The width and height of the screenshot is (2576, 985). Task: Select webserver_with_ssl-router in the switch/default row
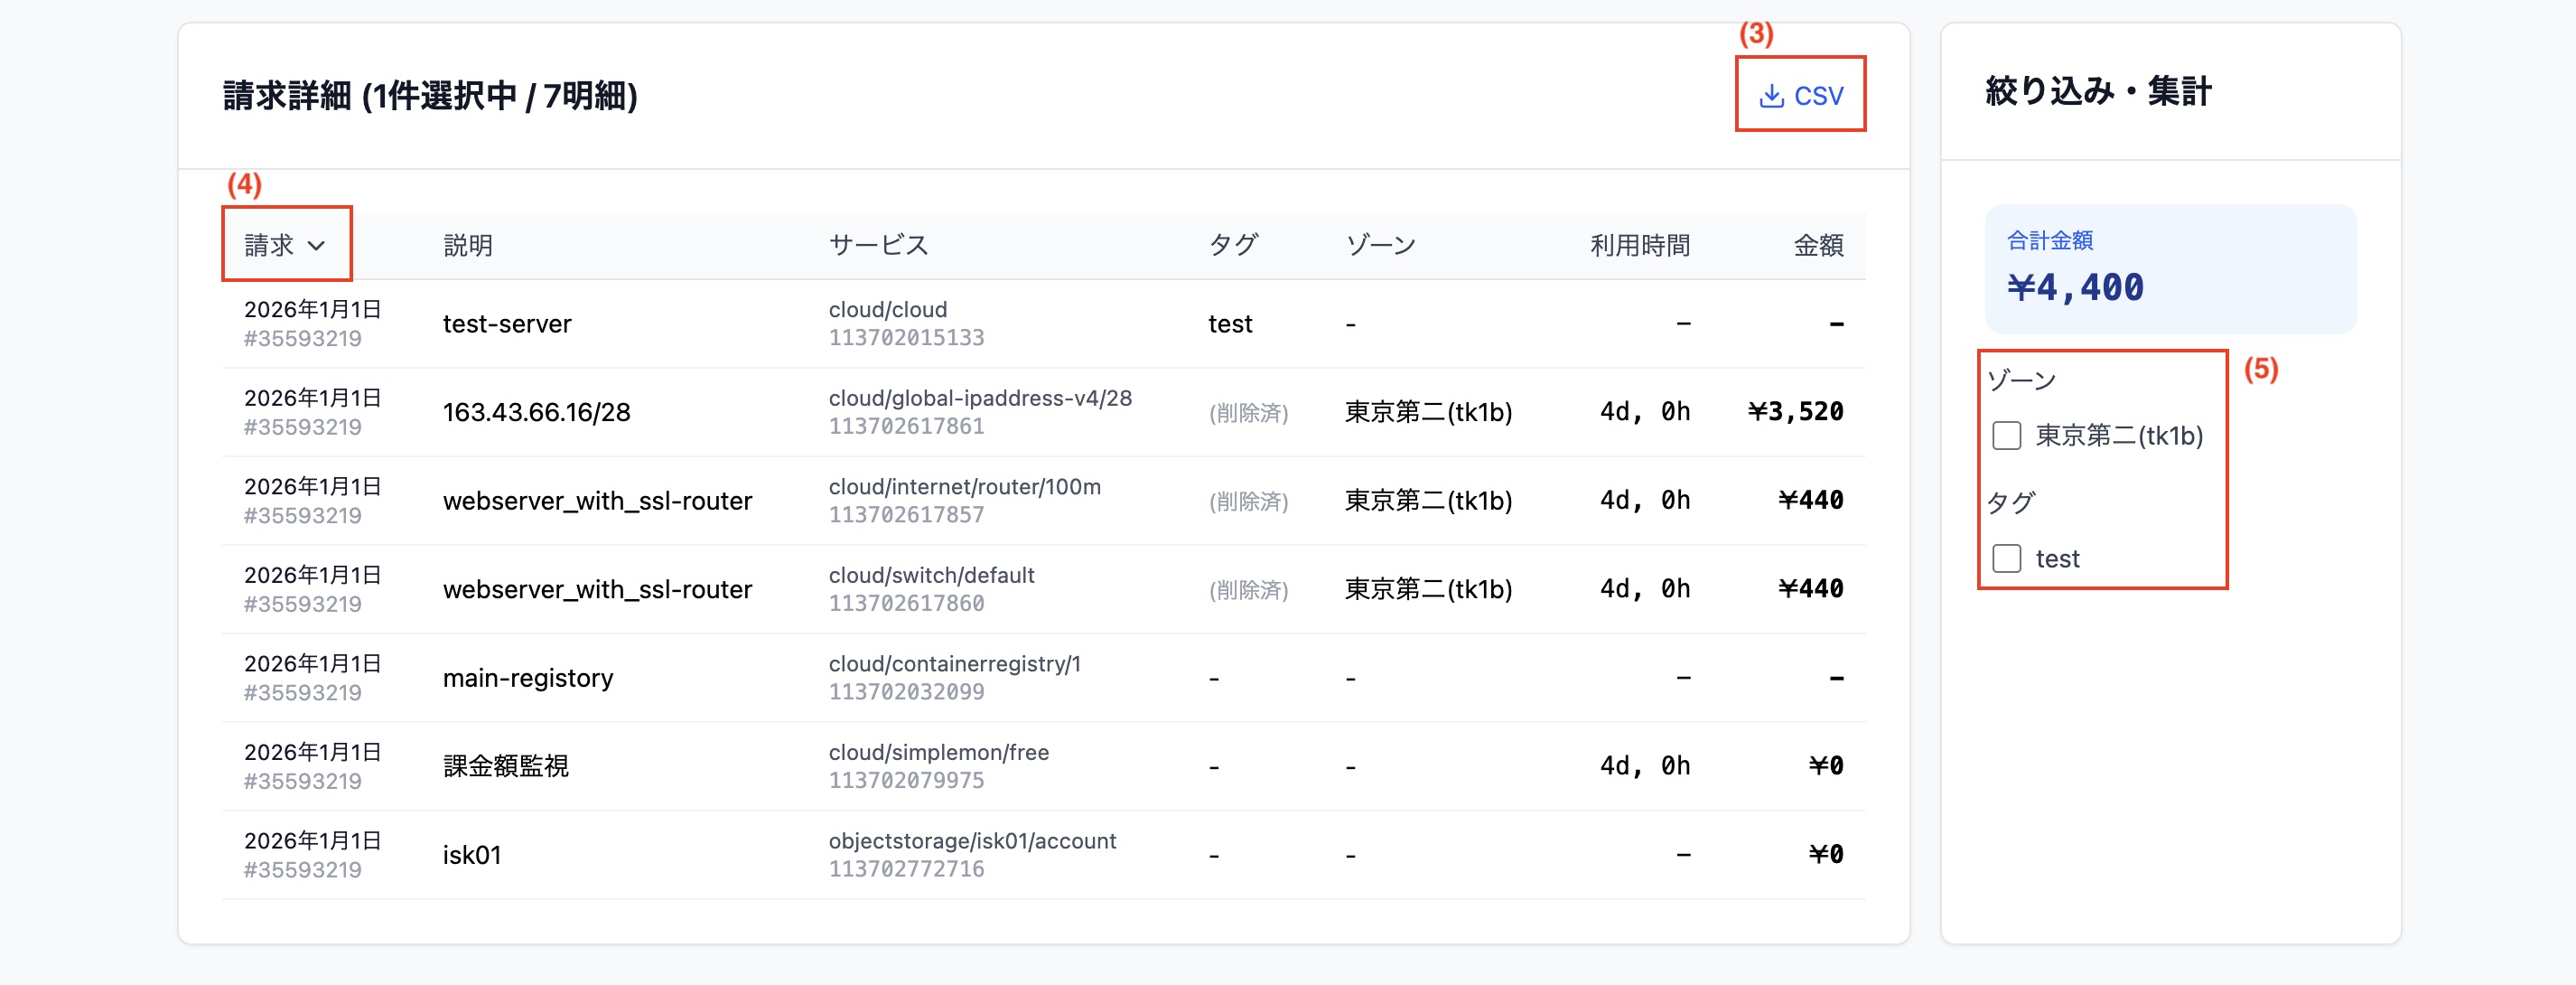[x=597, y=589]
